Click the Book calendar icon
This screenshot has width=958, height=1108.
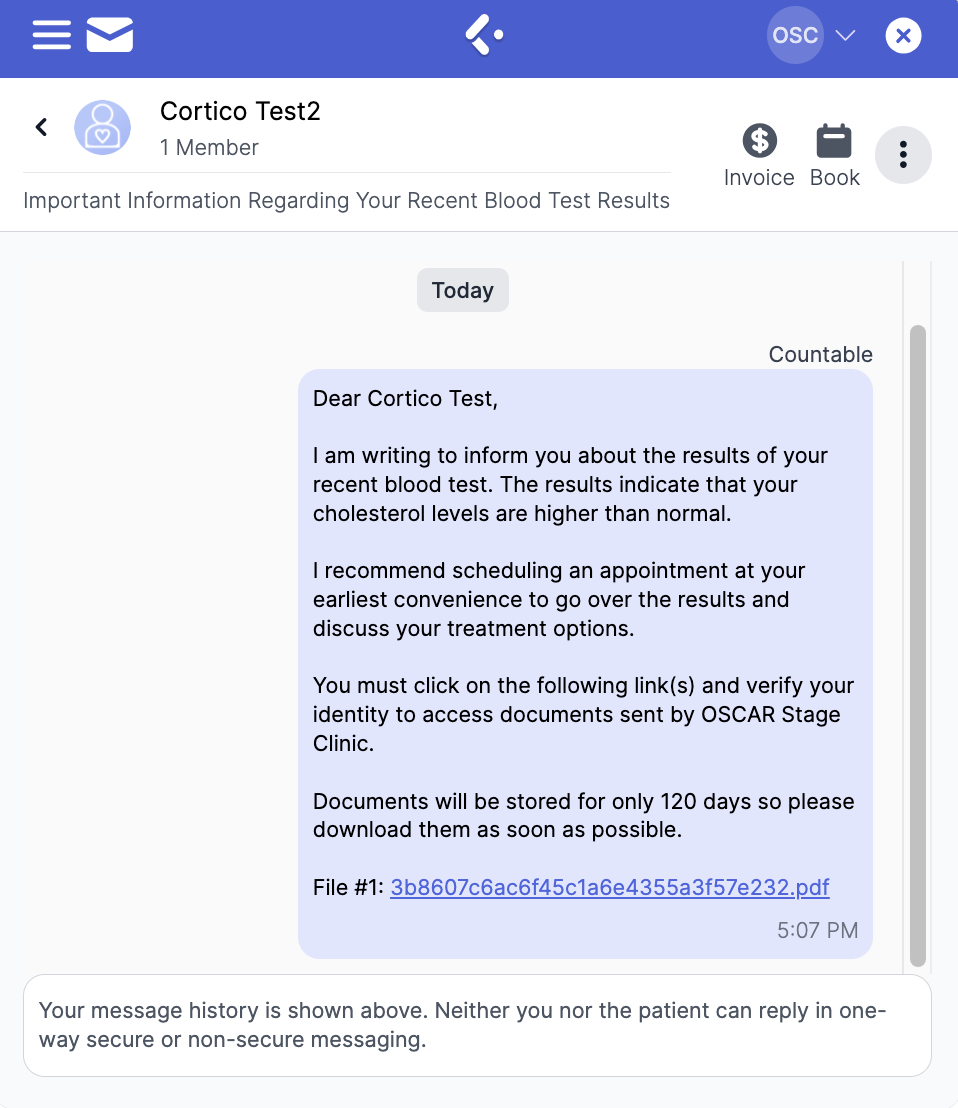pos(834,141)
